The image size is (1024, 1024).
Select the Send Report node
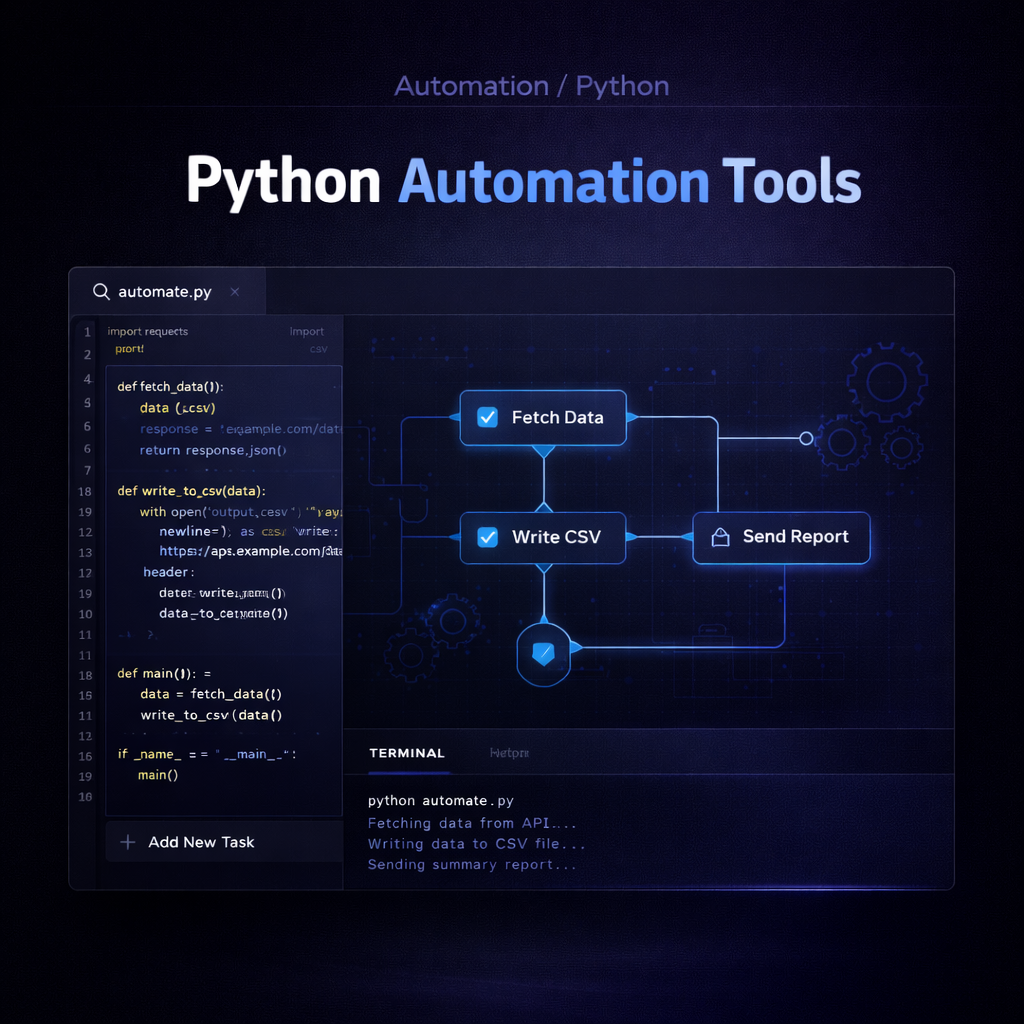(781, 538)
